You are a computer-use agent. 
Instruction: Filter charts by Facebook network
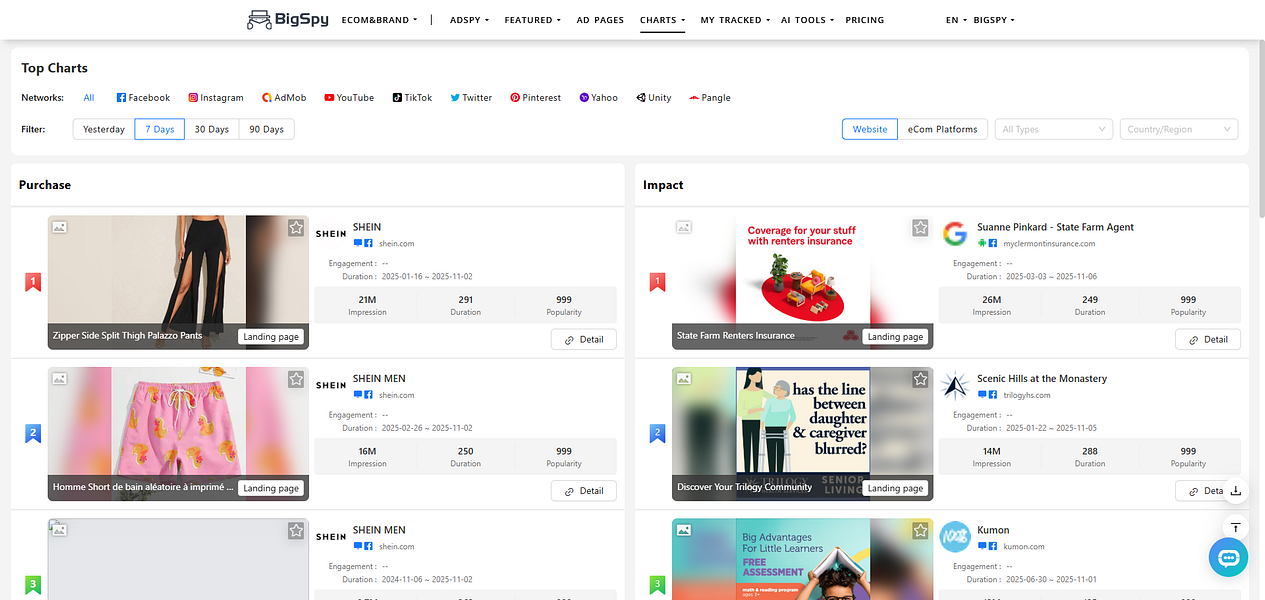click(x=143, y=98)
